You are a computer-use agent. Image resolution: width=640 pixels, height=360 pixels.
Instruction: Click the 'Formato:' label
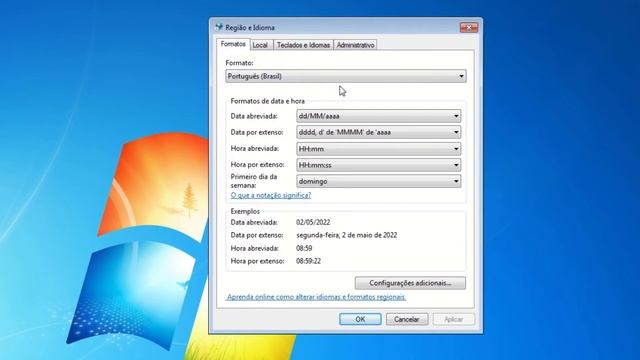tap(239, 63)
